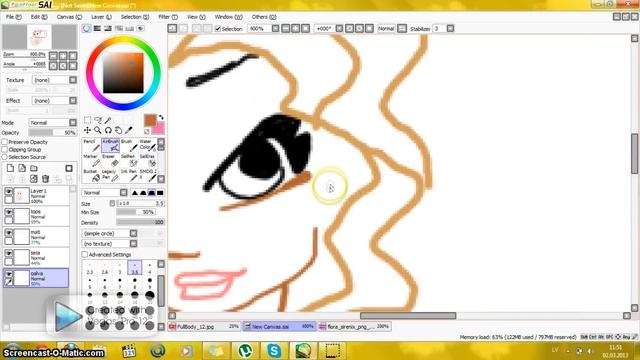Check Advanced Settings

(85, 254)
